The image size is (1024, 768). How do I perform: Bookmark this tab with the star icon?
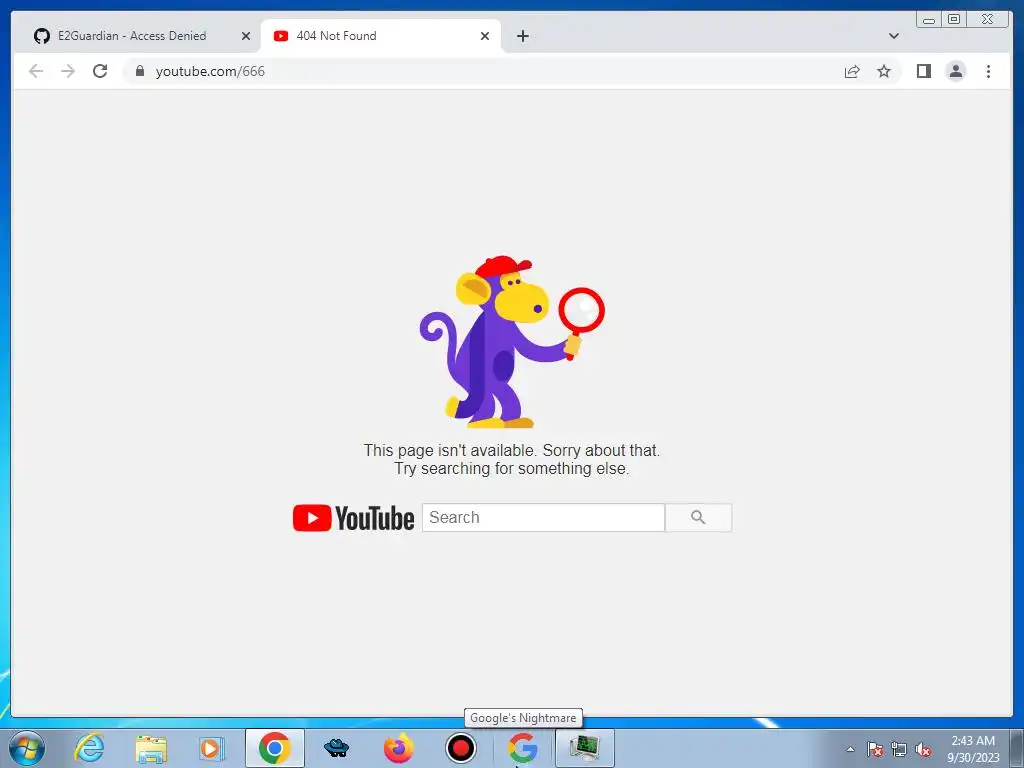coord(884,71)
